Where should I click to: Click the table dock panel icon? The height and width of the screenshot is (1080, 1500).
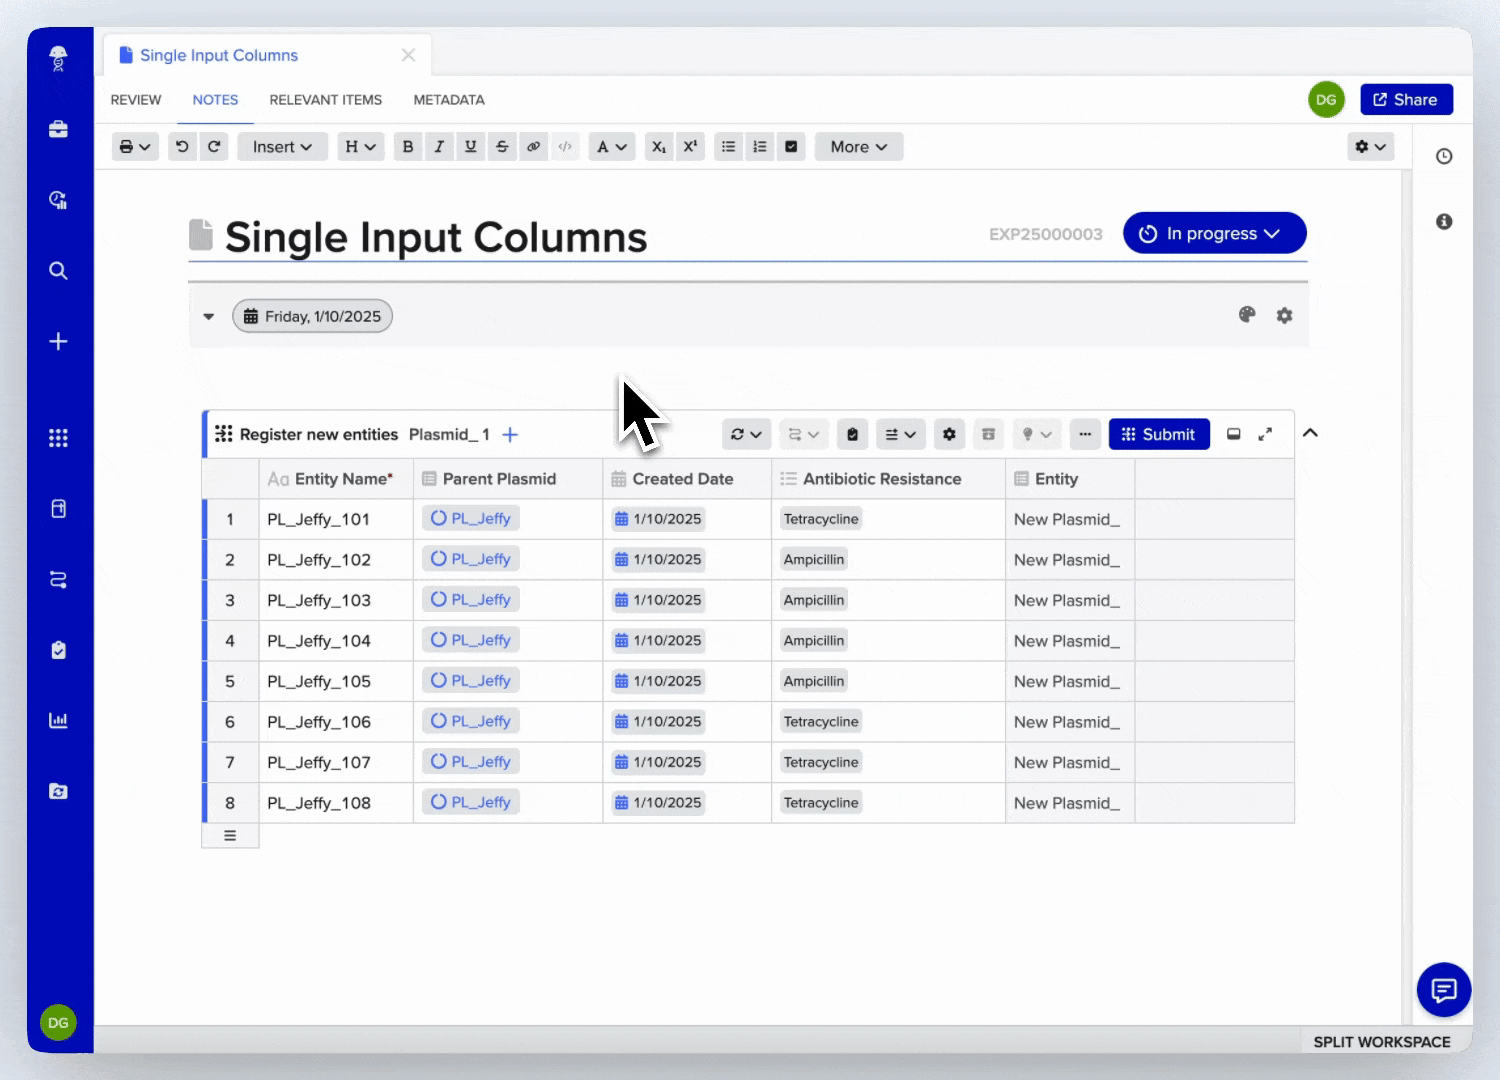[1234, 434]
